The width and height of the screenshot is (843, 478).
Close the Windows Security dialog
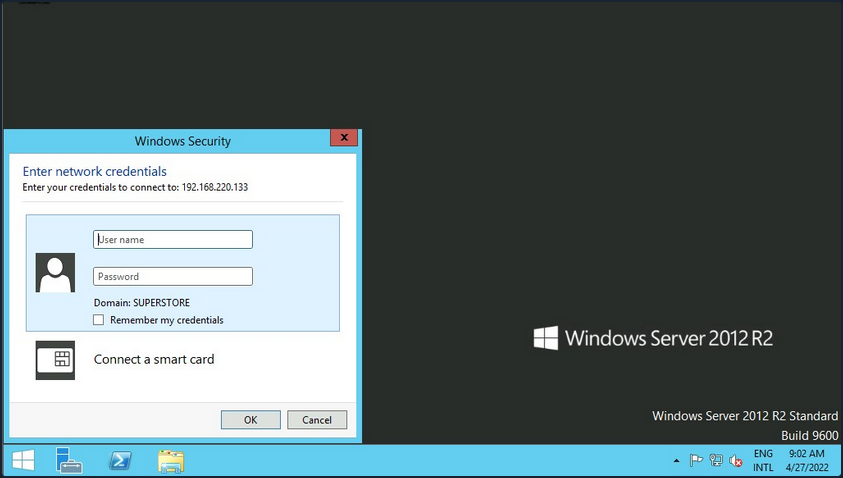[343, 138]
